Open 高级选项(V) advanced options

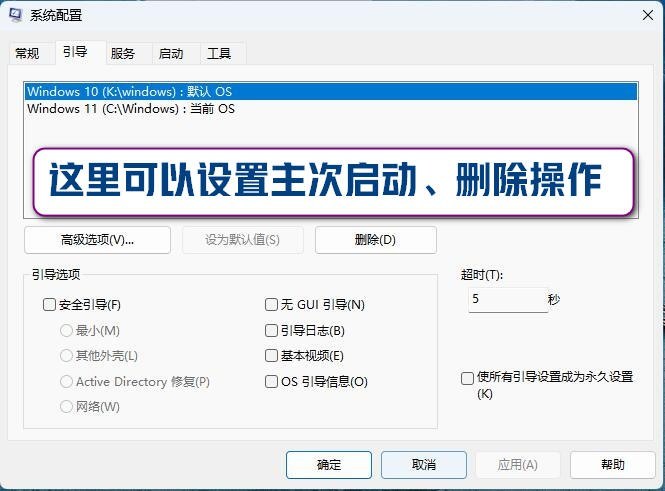click(97, 240)
